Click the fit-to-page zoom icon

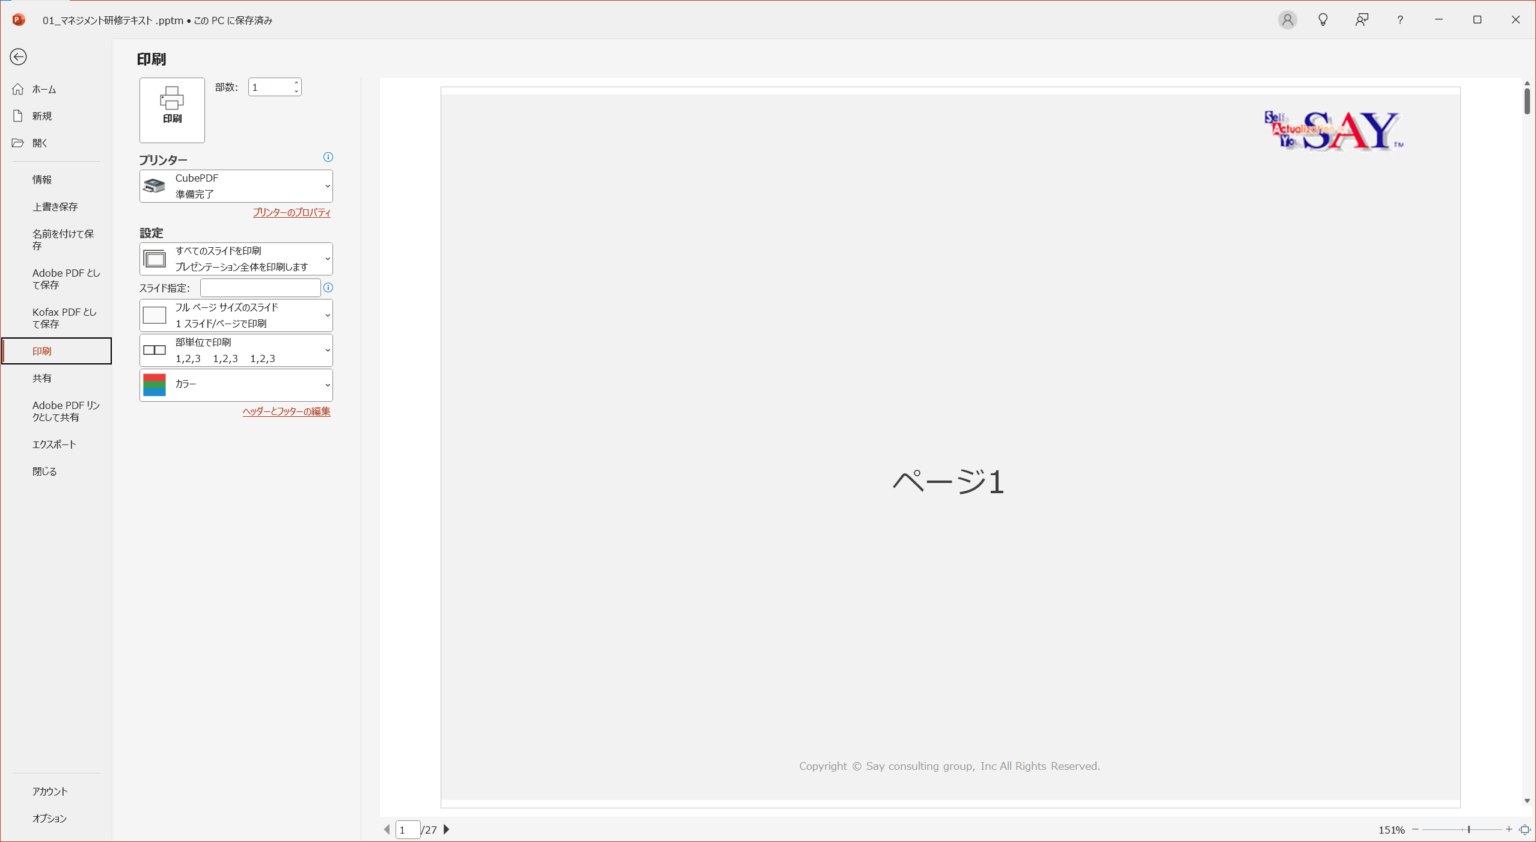pos(1524,829)
